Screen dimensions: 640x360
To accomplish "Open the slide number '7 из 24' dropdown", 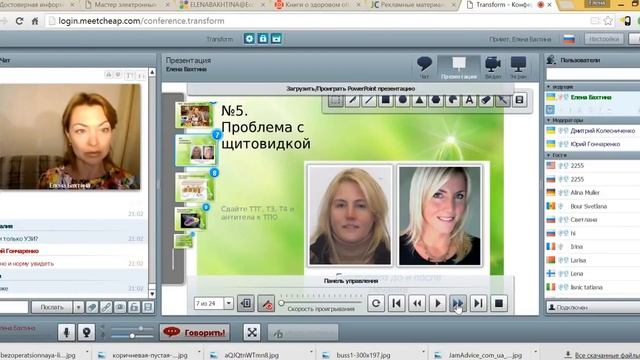I will click(229, 303).
